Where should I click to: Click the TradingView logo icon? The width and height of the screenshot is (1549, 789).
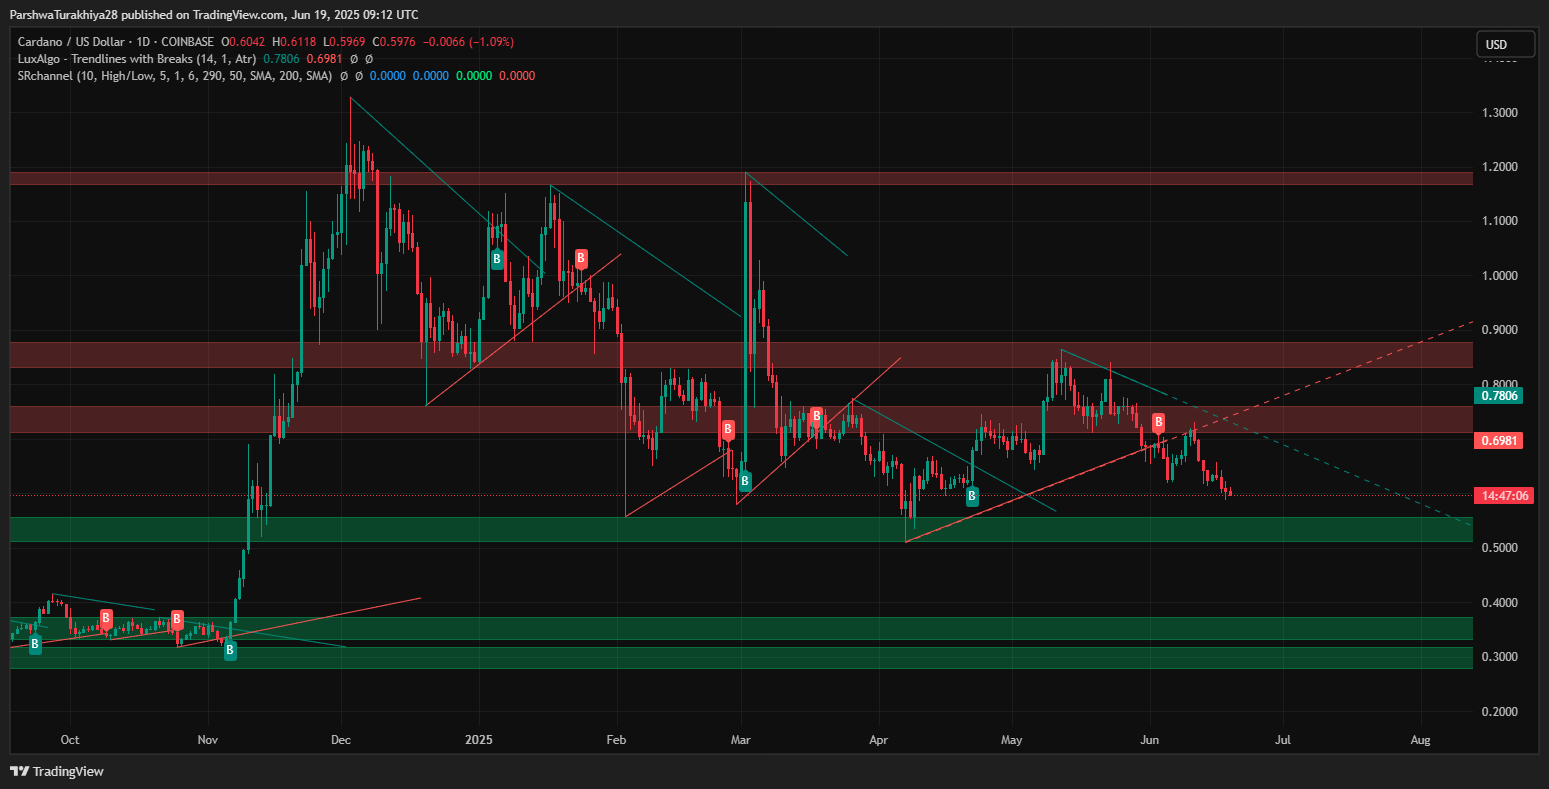click(x=20, y=771)
